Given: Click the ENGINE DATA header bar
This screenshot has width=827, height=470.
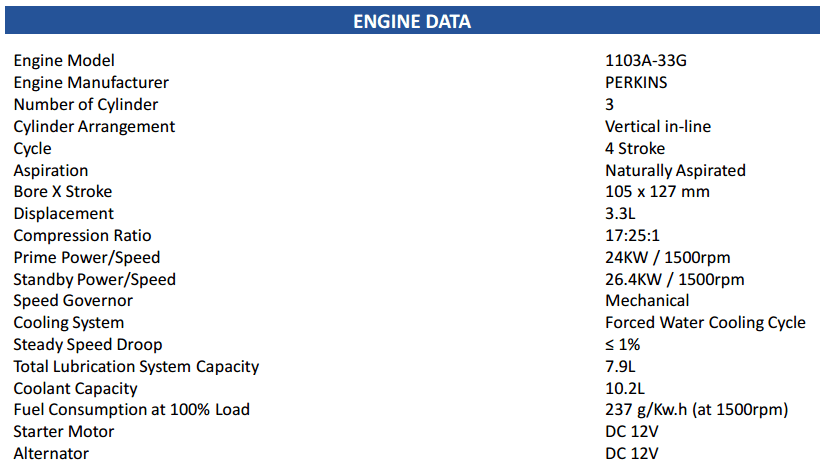Looking at the screenshot, I should 412,21.
